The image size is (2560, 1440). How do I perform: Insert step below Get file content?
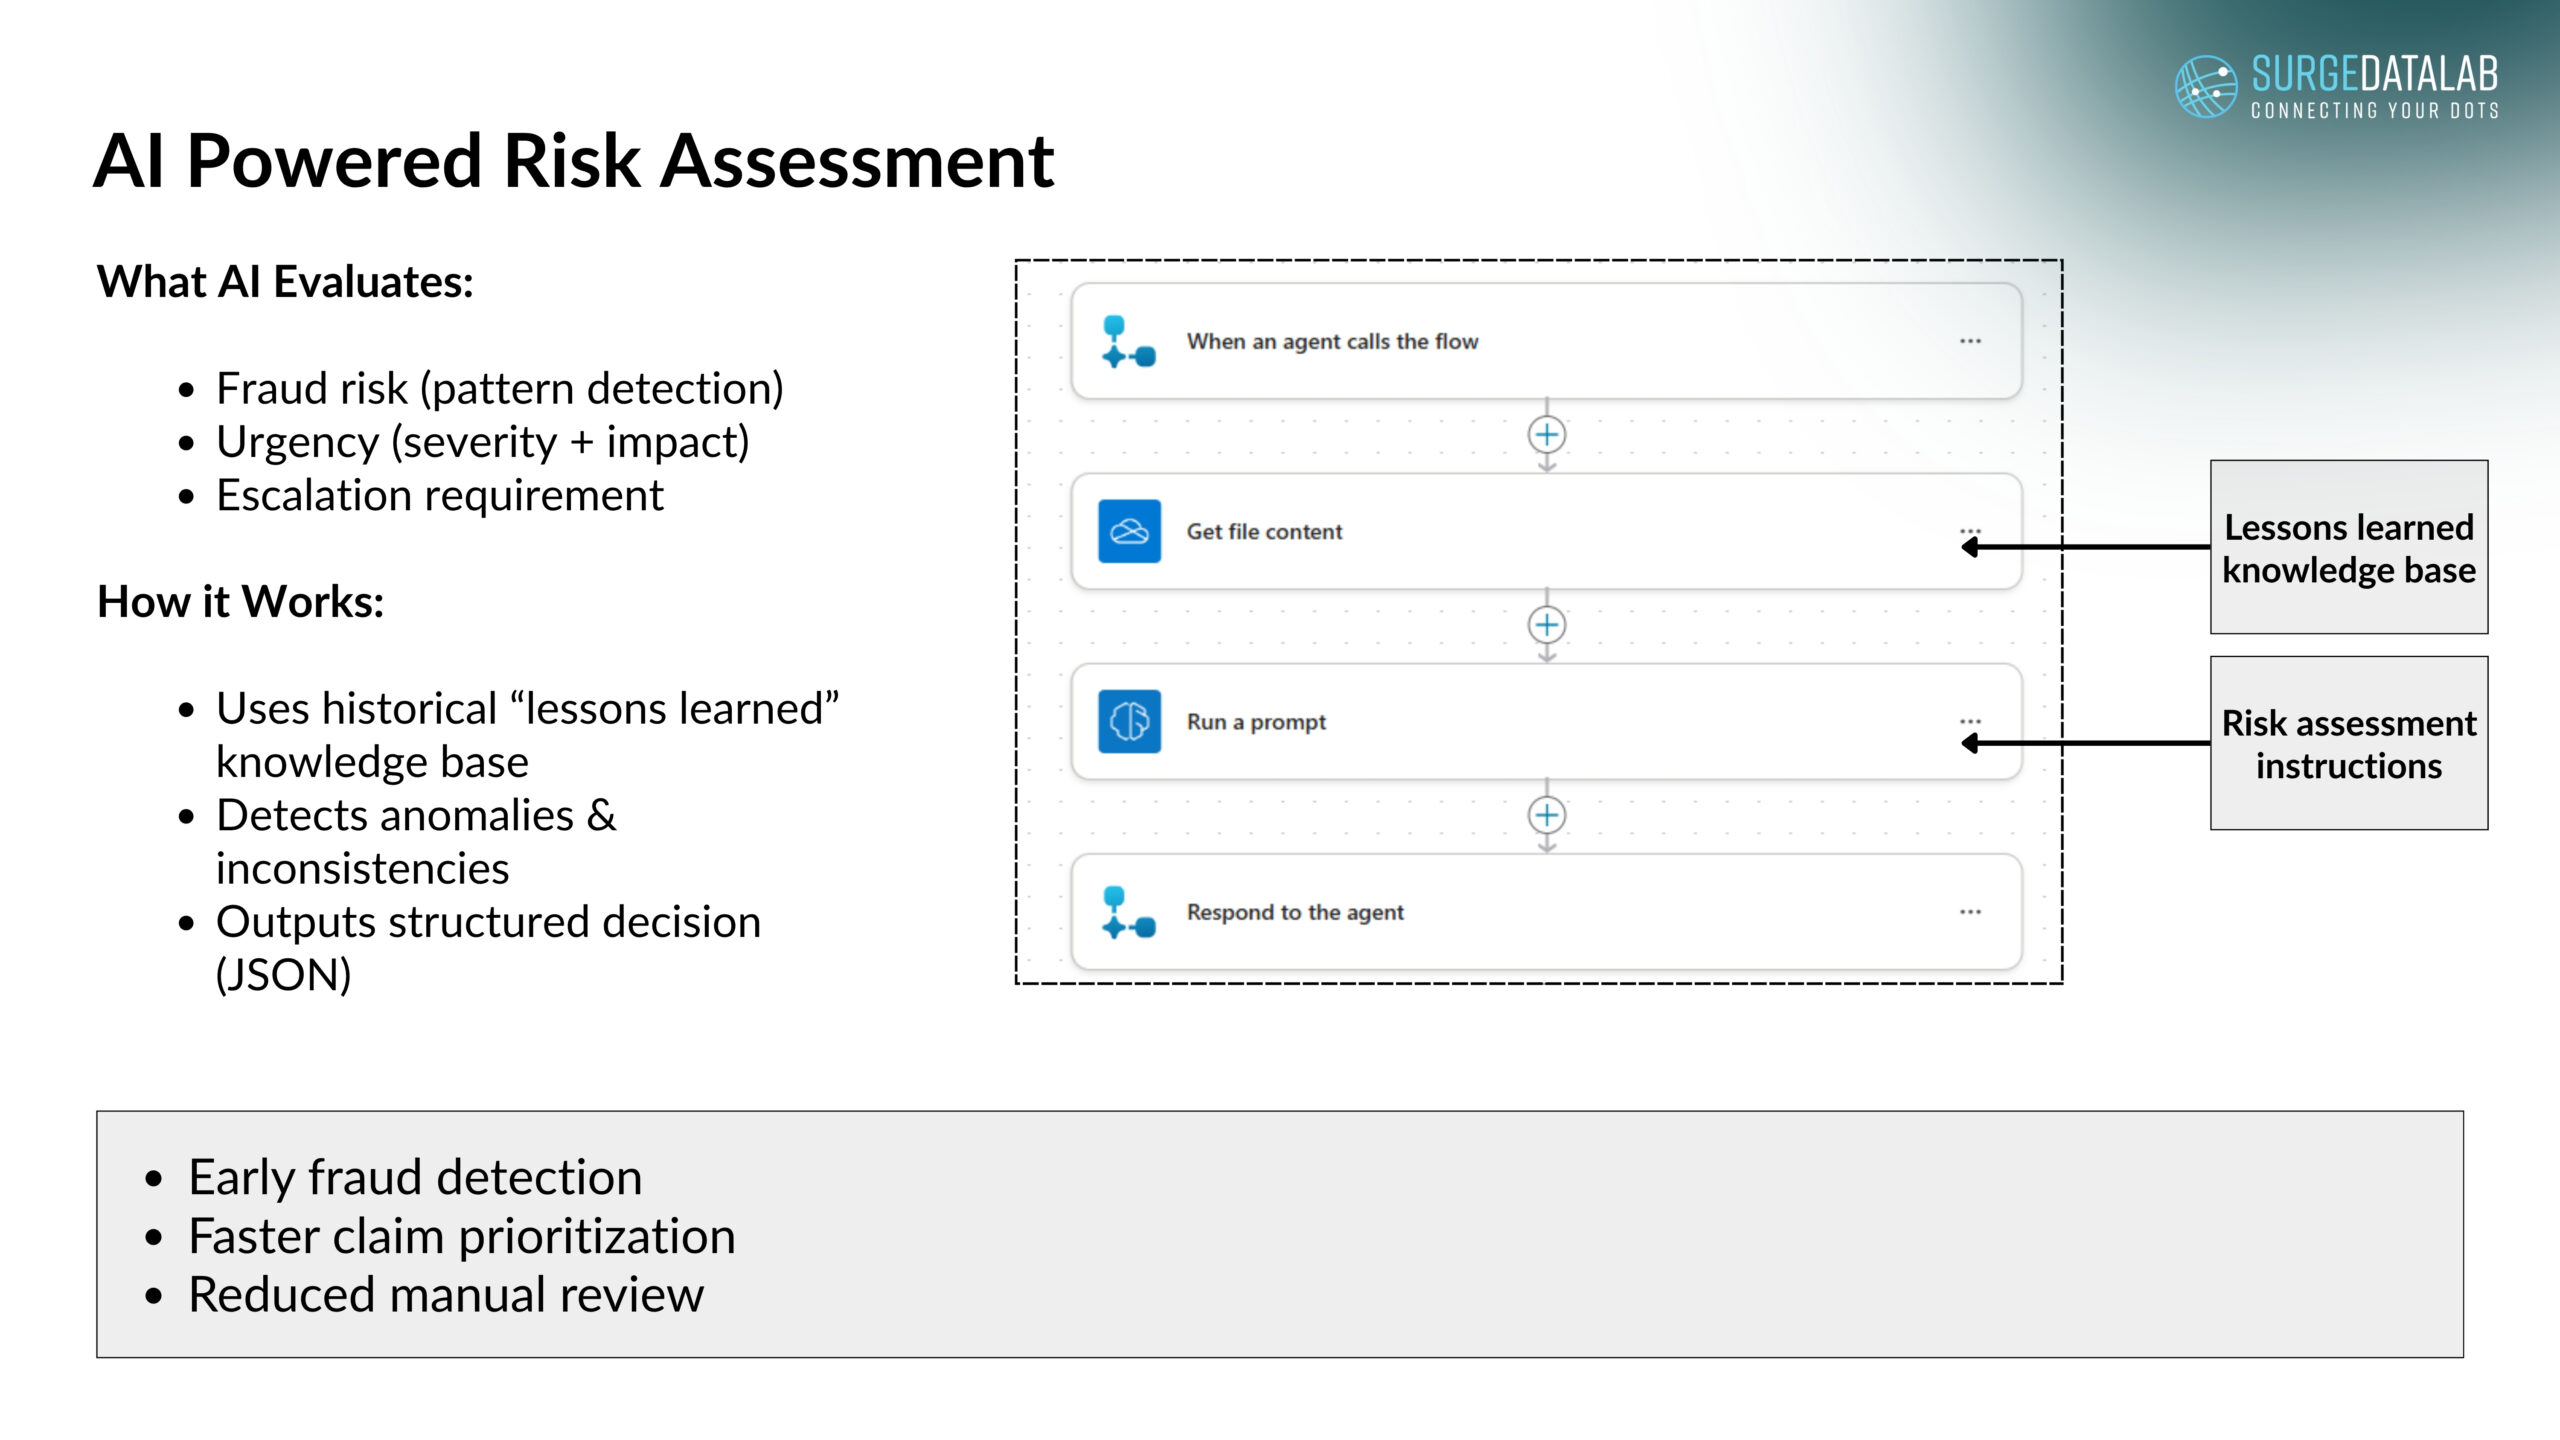tap(1547, 625)
